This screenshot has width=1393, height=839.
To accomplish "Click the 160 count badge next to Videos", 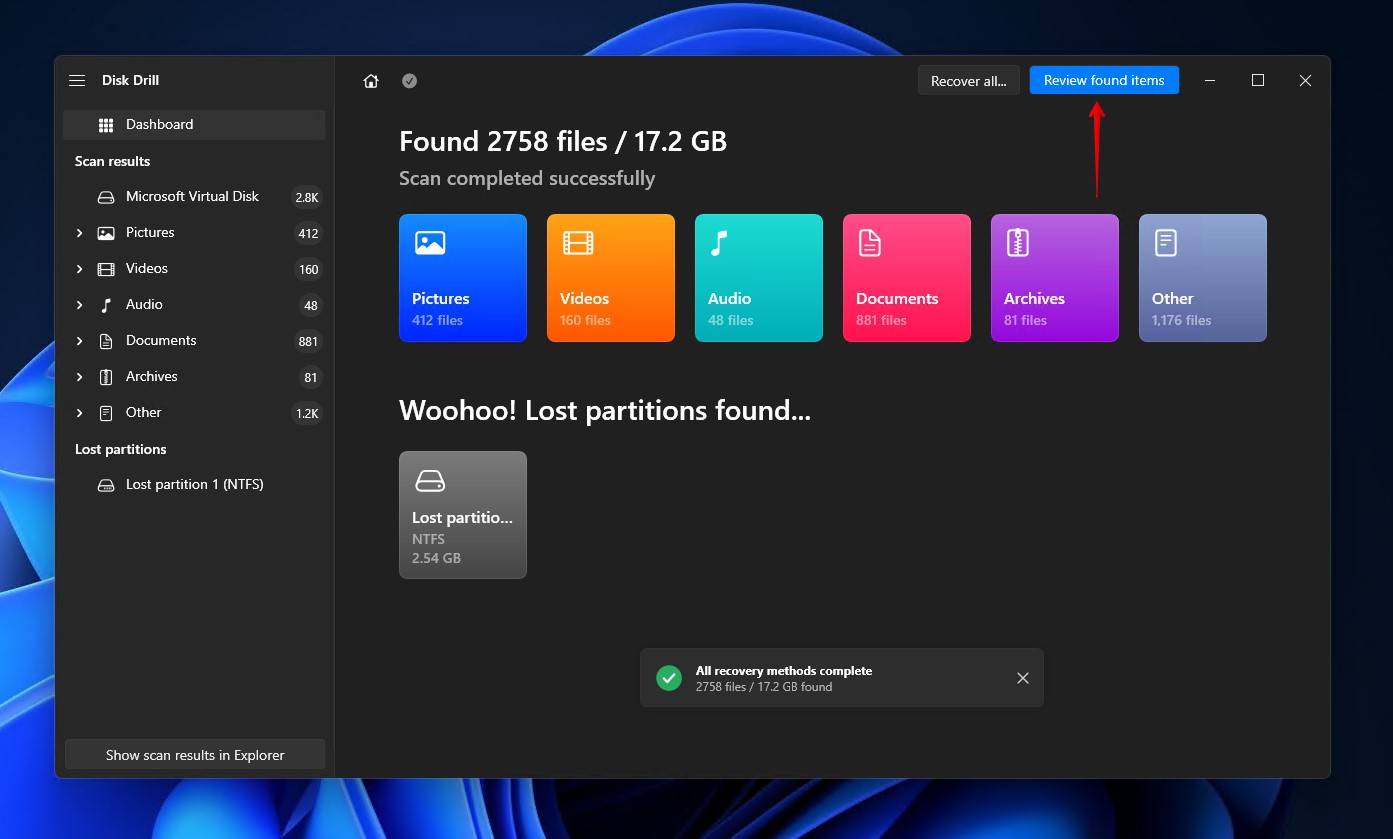I will point(308,270).
